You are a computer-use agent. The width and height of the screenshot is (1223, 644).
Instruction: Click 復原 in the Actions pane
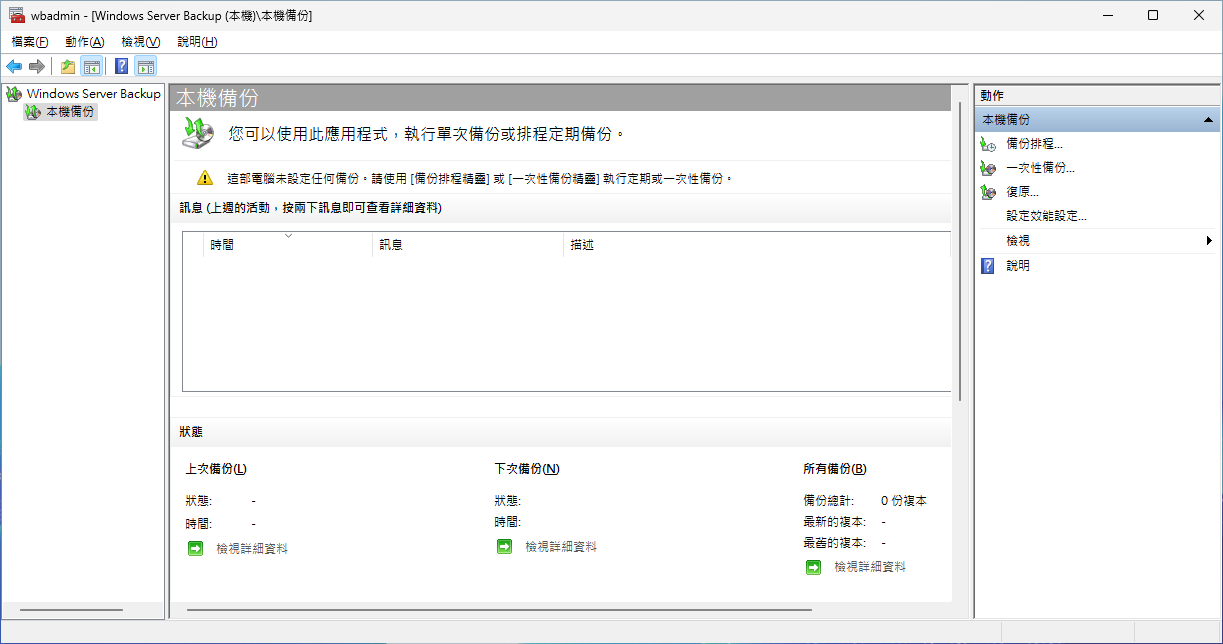[x=1022, y=192]
